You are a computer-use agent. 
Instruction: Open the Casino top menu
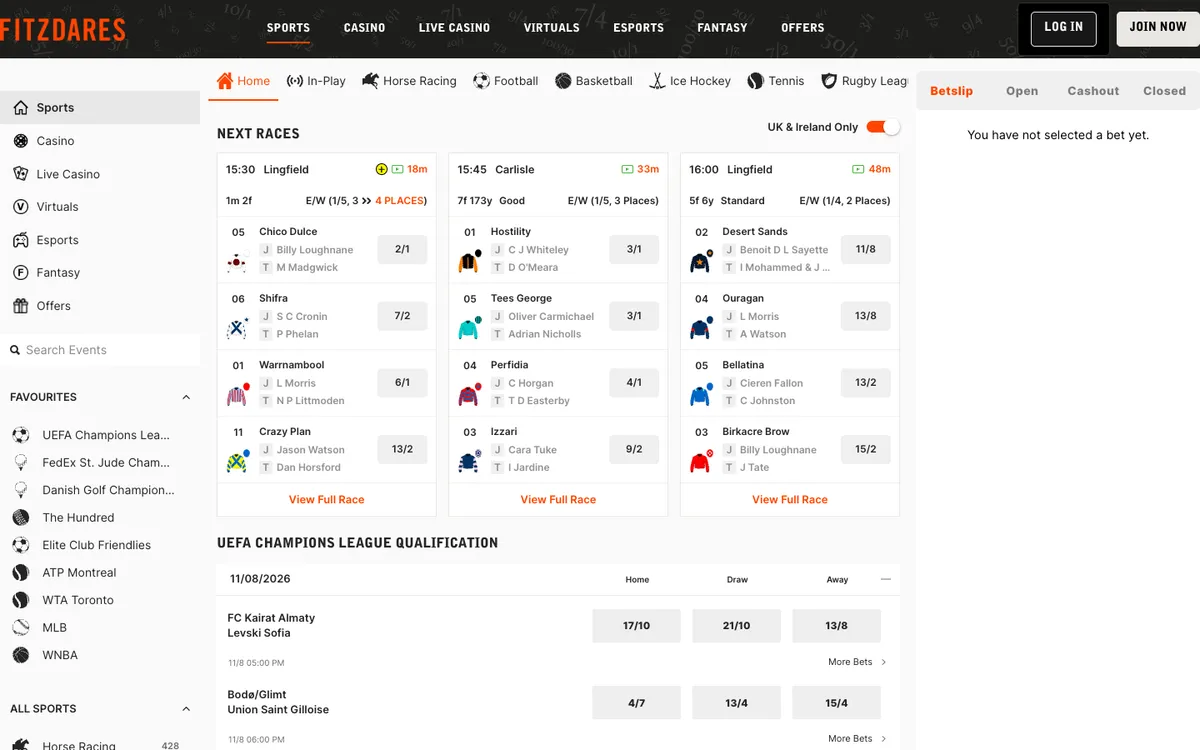coord(364,28)
